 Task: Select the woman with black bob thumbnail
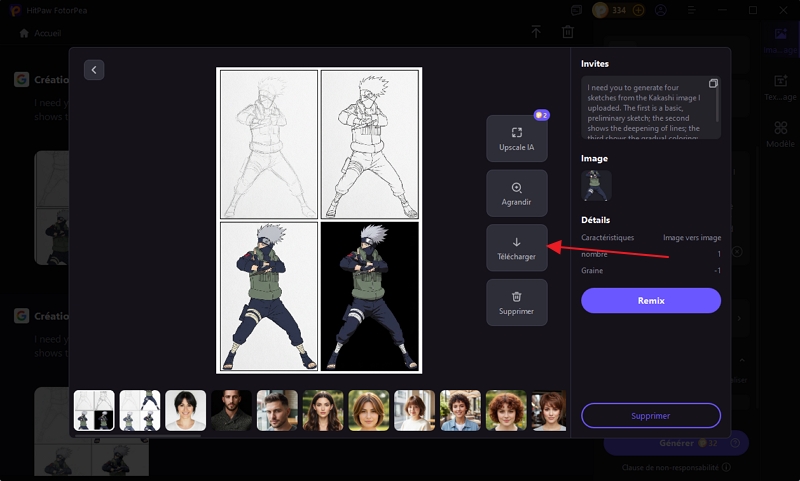click(186, 411)
